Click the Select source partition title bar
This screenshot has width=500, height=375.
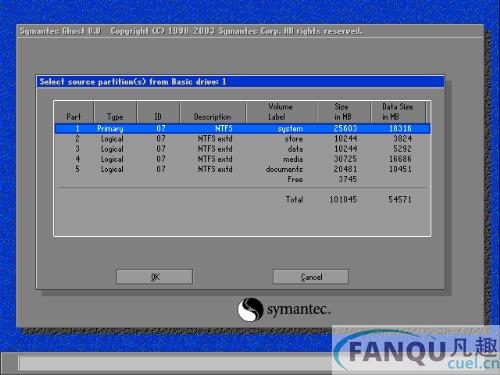[240, 82]
